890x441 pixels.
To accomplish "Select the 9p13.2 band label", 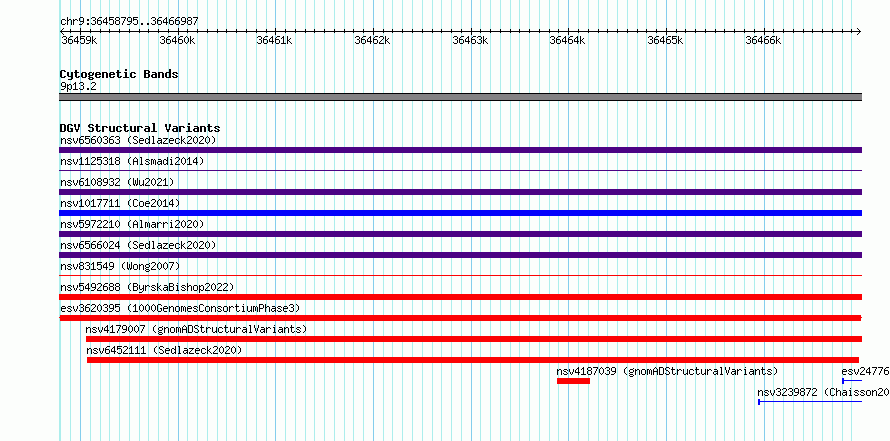I will (78, 86).
